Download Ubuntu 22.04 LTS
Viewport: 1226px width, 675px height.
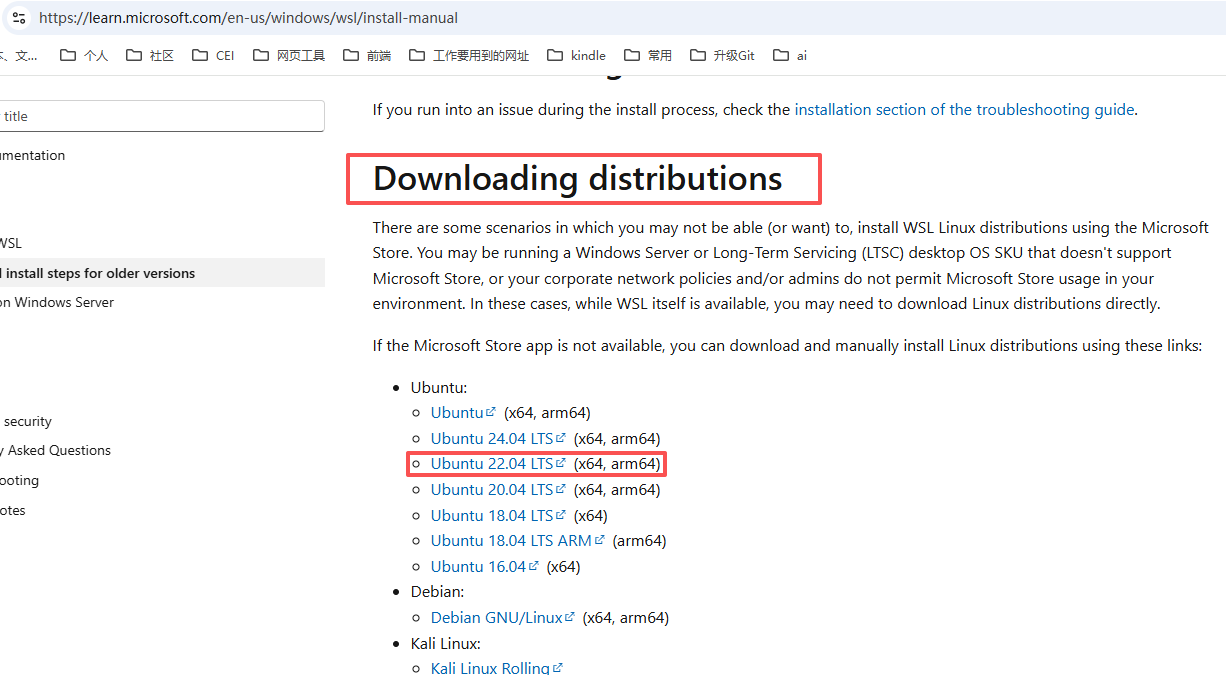[498, 464]
